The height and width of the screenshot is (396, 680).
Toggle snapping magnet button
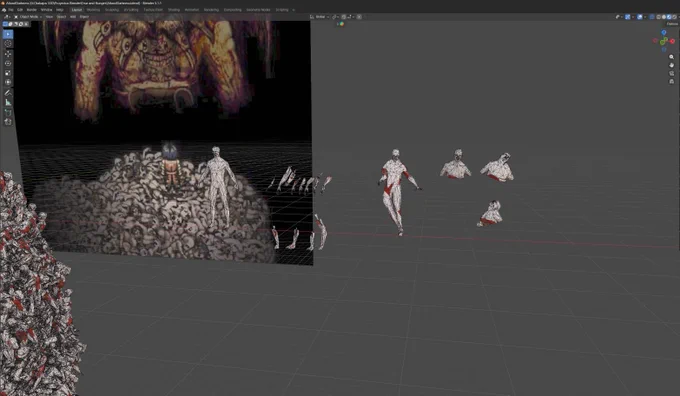coord(343,17)
